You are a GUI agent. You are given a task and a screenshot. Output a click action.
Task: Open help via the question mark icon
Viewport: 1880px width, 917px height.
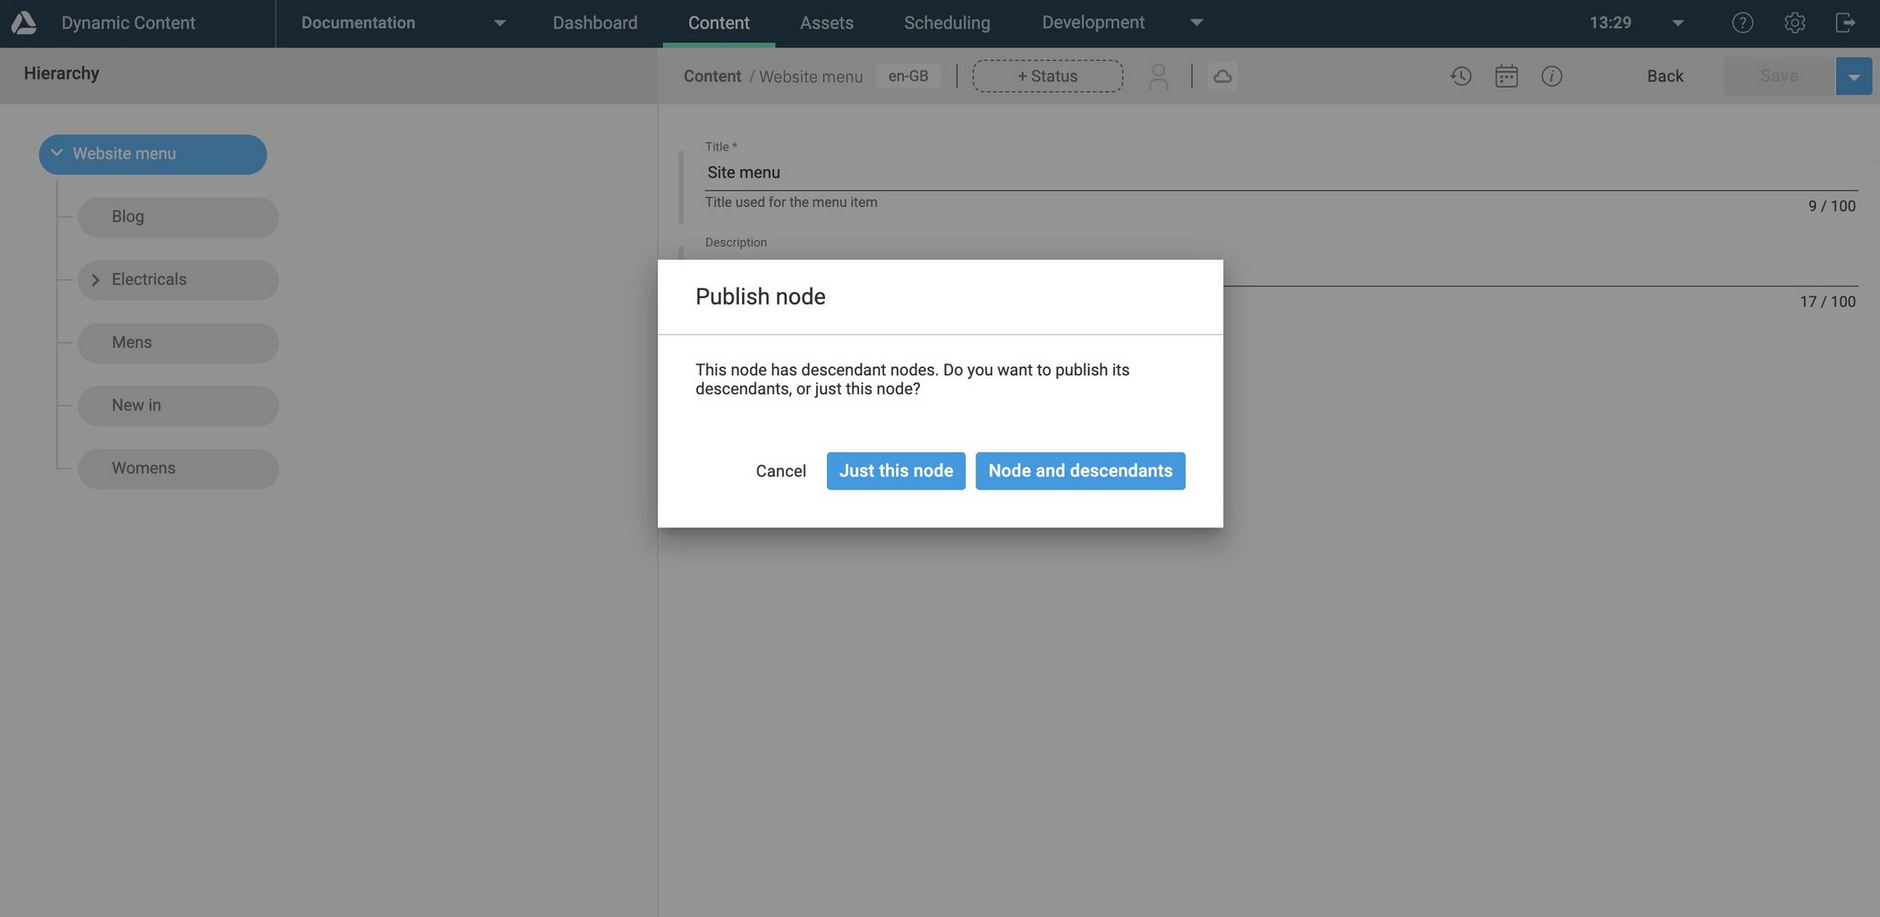1743,21
